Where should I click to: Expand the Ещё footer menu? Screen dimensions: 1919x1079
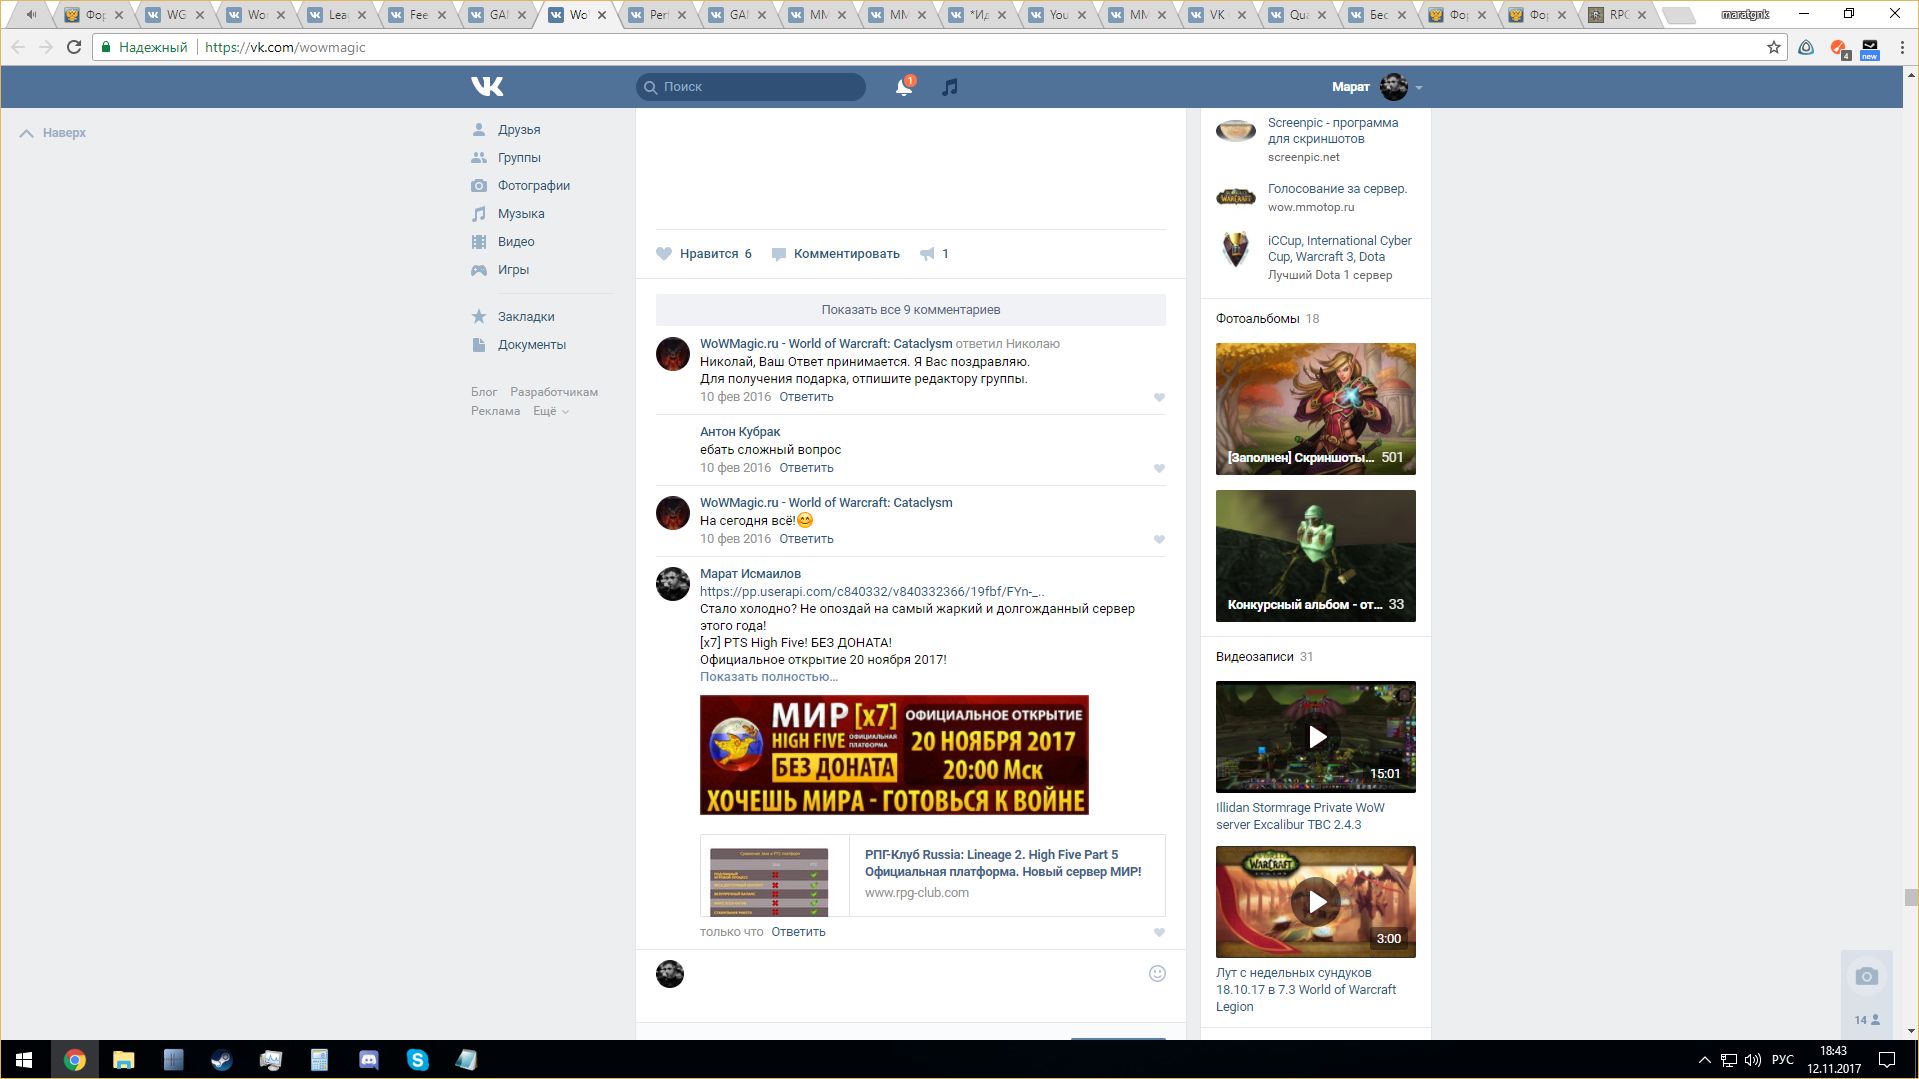coord(550,411)
